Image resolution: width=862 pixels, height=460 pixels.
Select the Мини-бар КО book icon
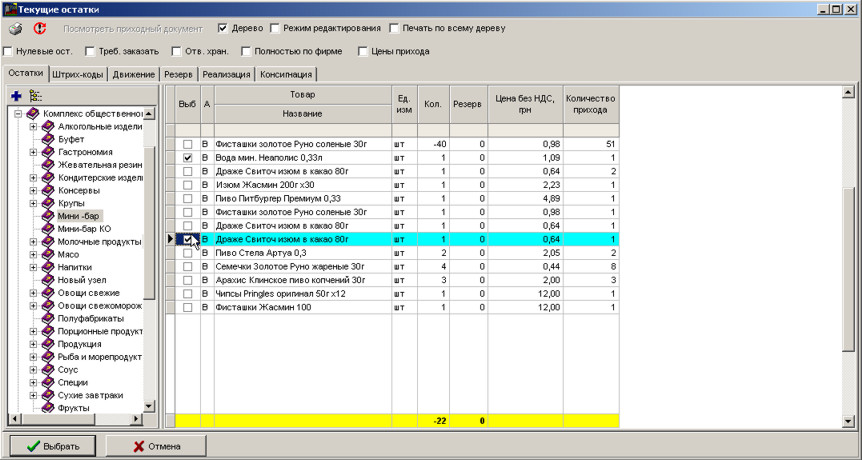pos(47,229)
